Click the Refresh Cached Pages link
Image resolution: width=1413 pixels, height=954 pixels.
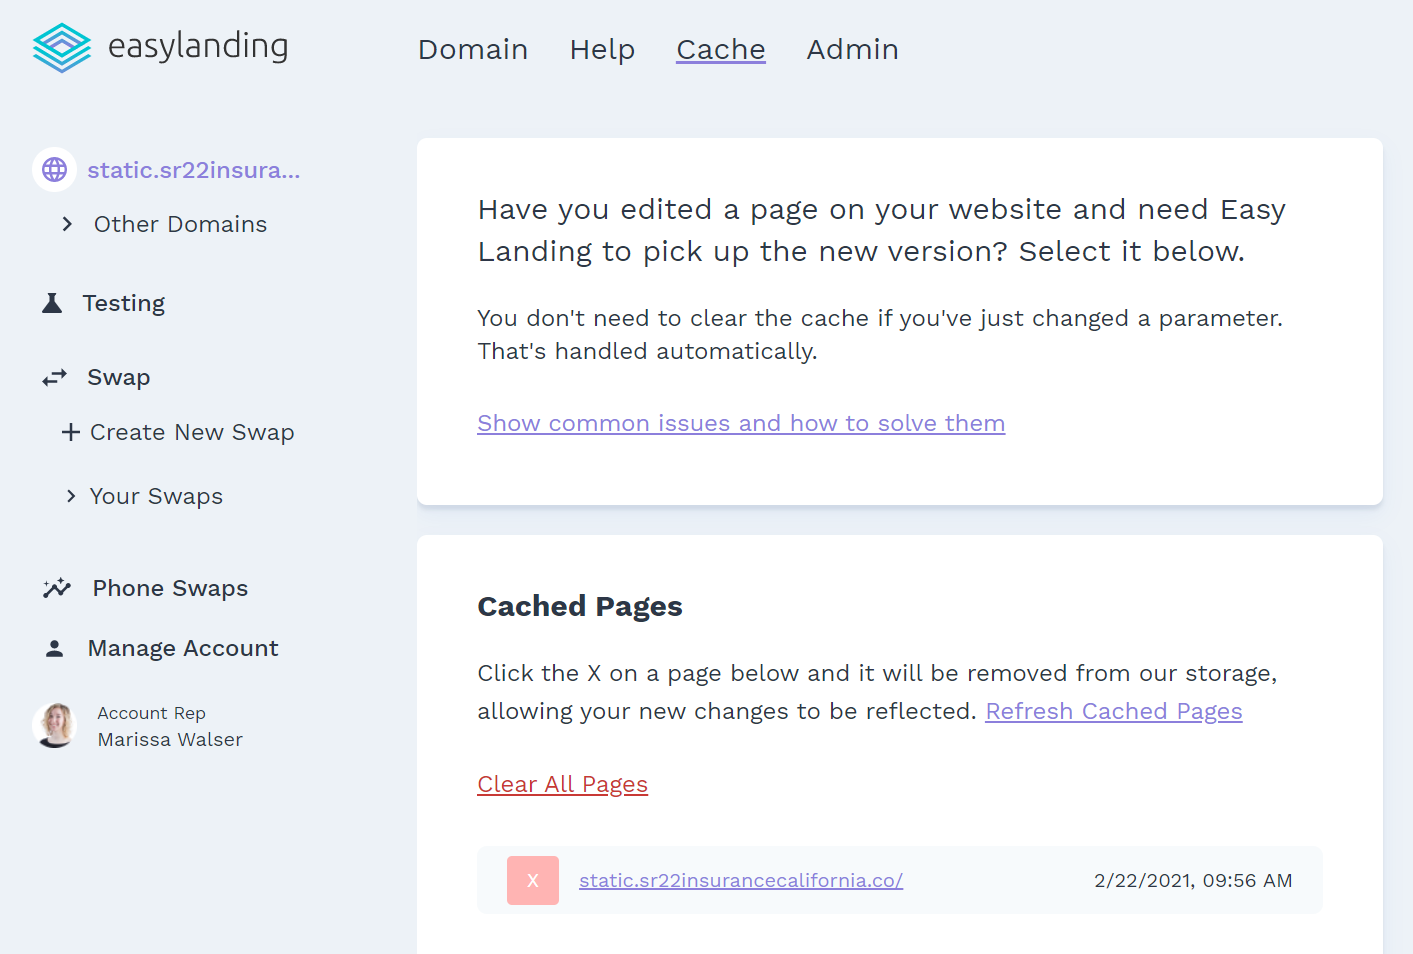pyautogui.click(x=1114, y=711)
